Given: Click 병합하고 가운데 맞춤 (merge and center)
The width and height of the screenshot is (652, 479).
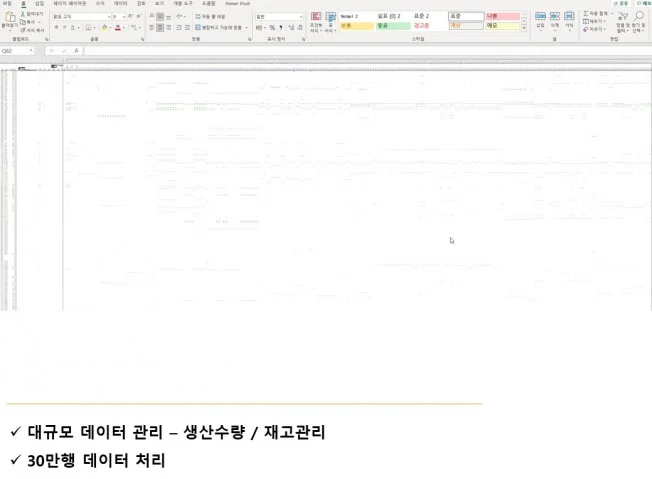Looking at the screenshot, I should coord(219,27).
